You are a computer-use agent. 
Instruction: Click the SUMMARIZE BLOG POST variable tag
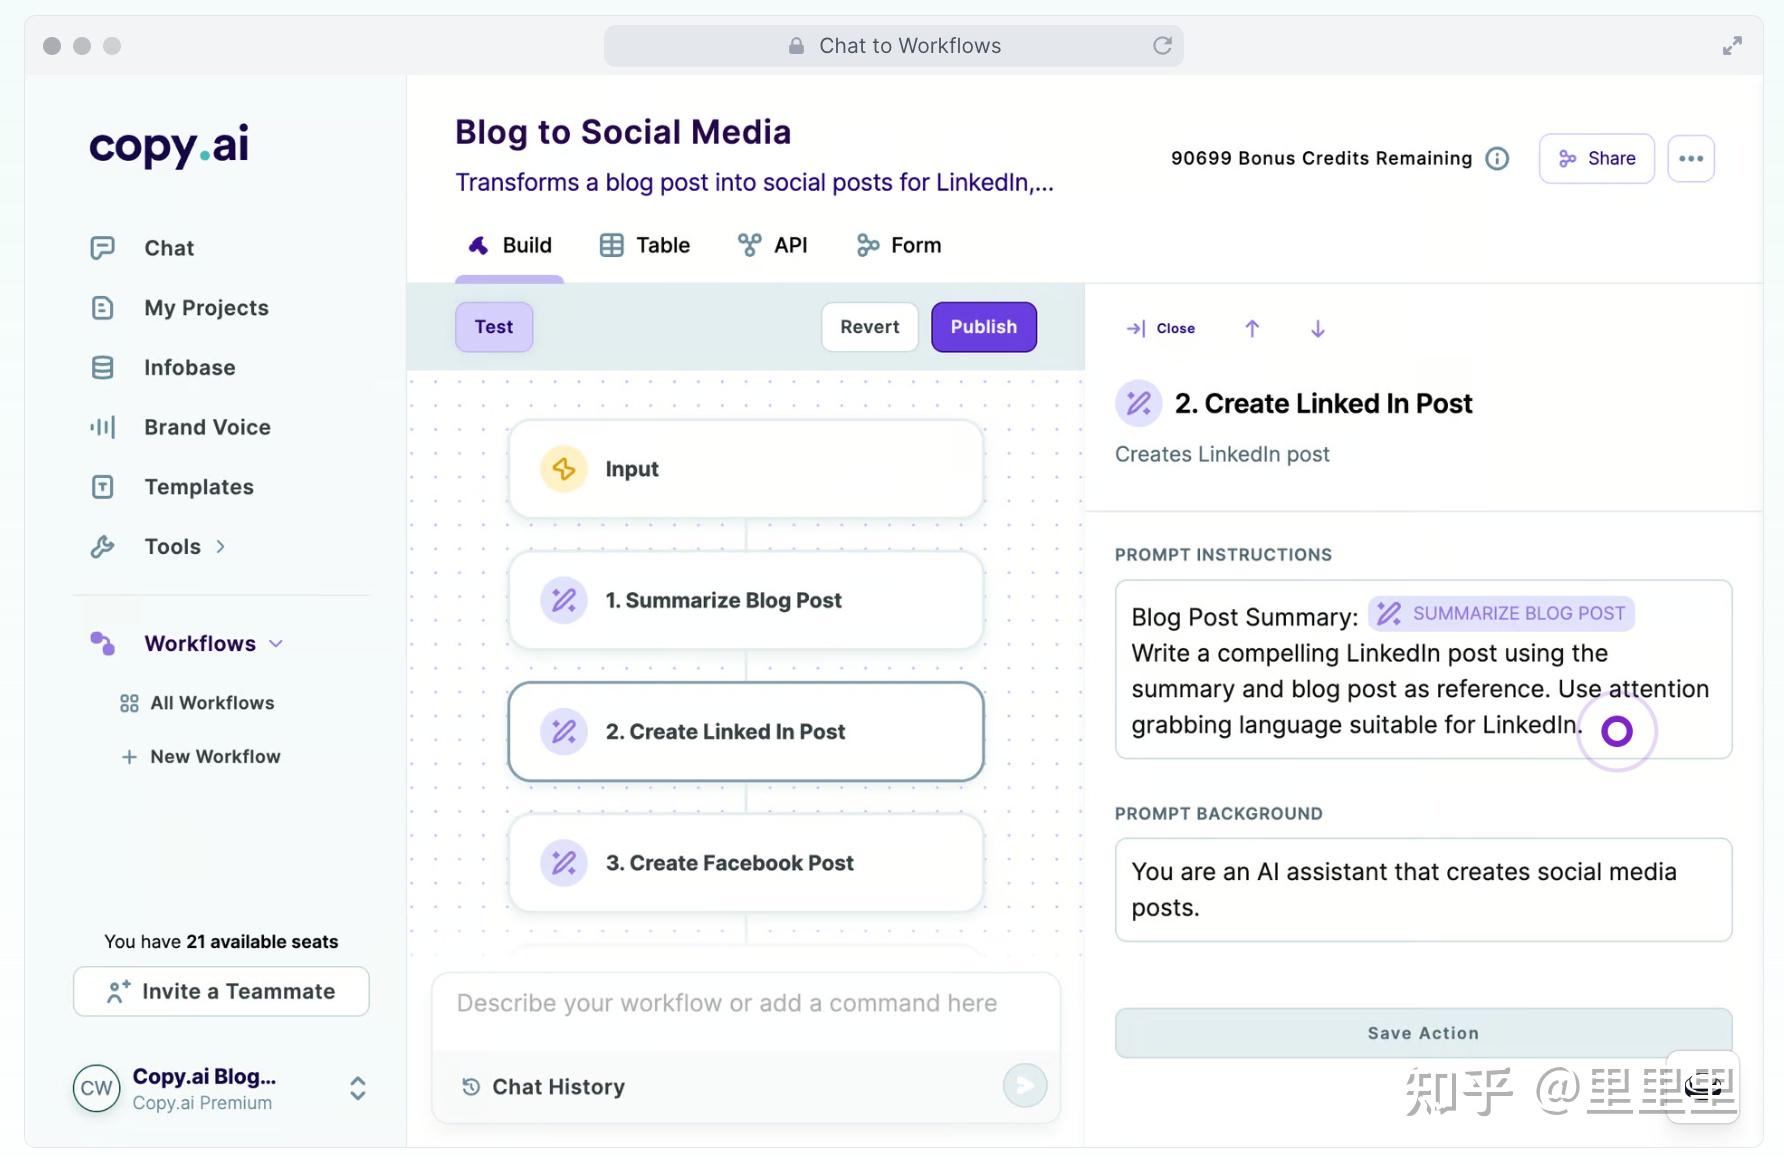1501,614
